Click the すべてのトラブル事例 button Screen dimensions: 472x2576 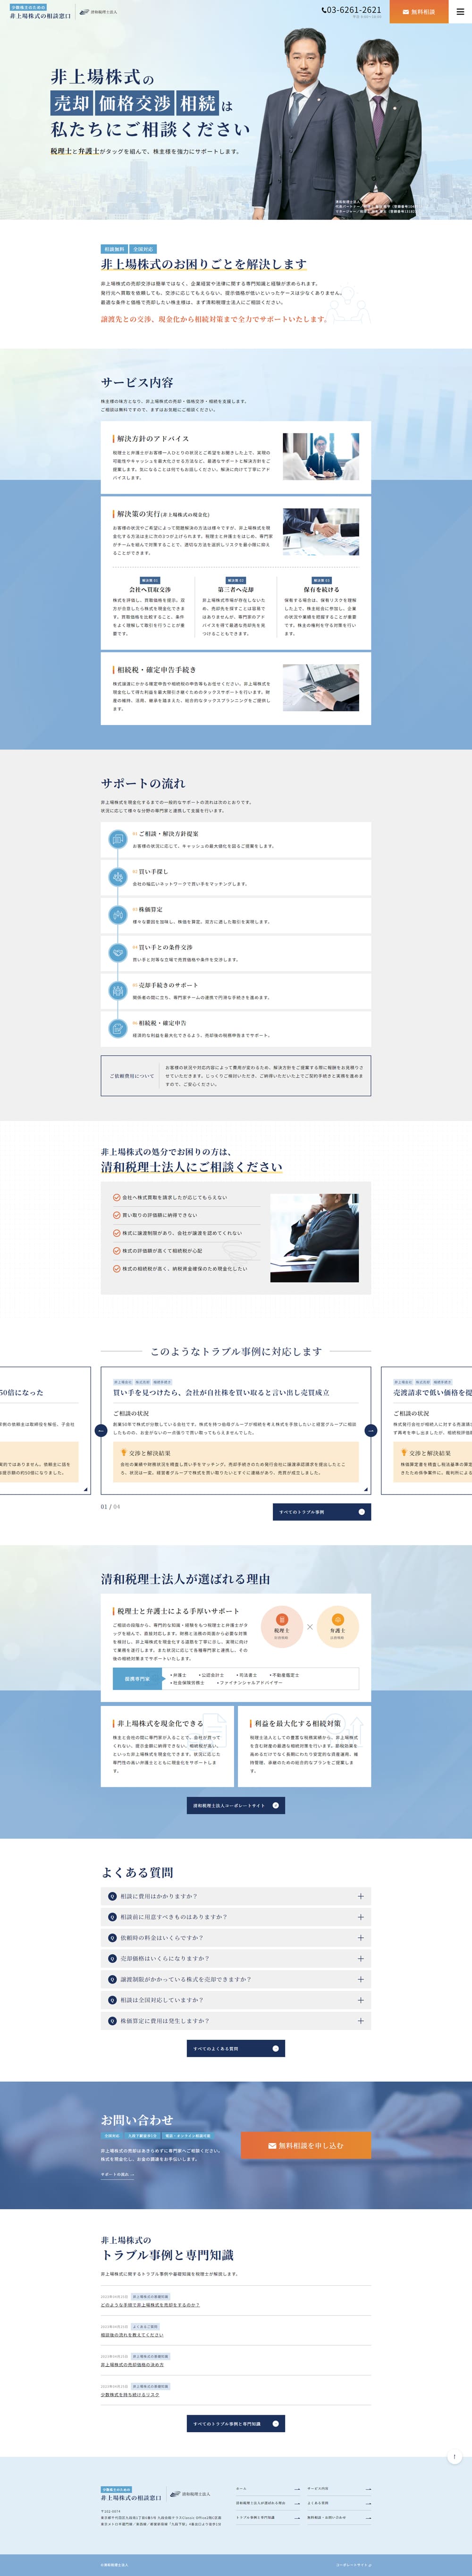coord(321,1512)
